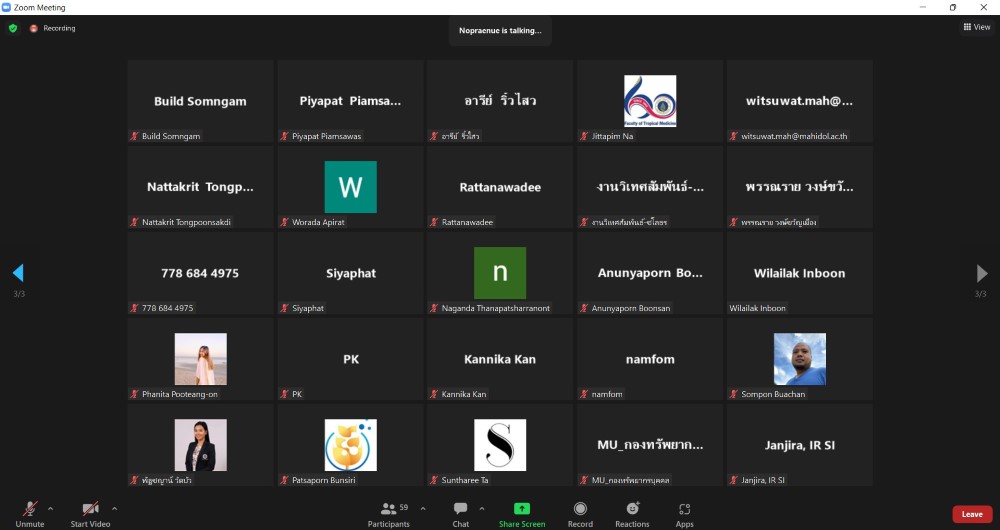
Task: Click the green Share Screen icon
Action: [522, 514]
